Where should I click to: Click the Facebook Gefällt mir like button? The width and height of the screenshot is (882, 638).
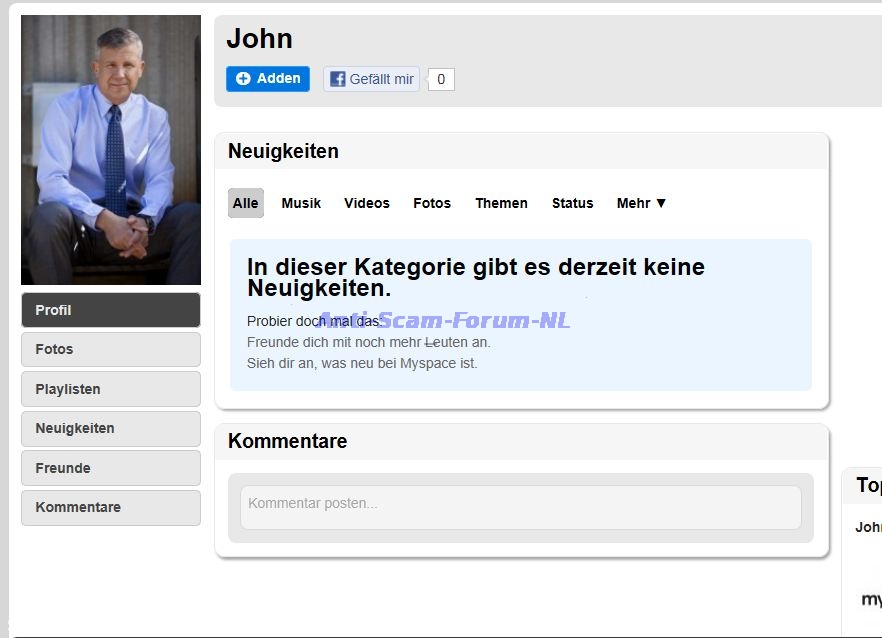[371, 79]
